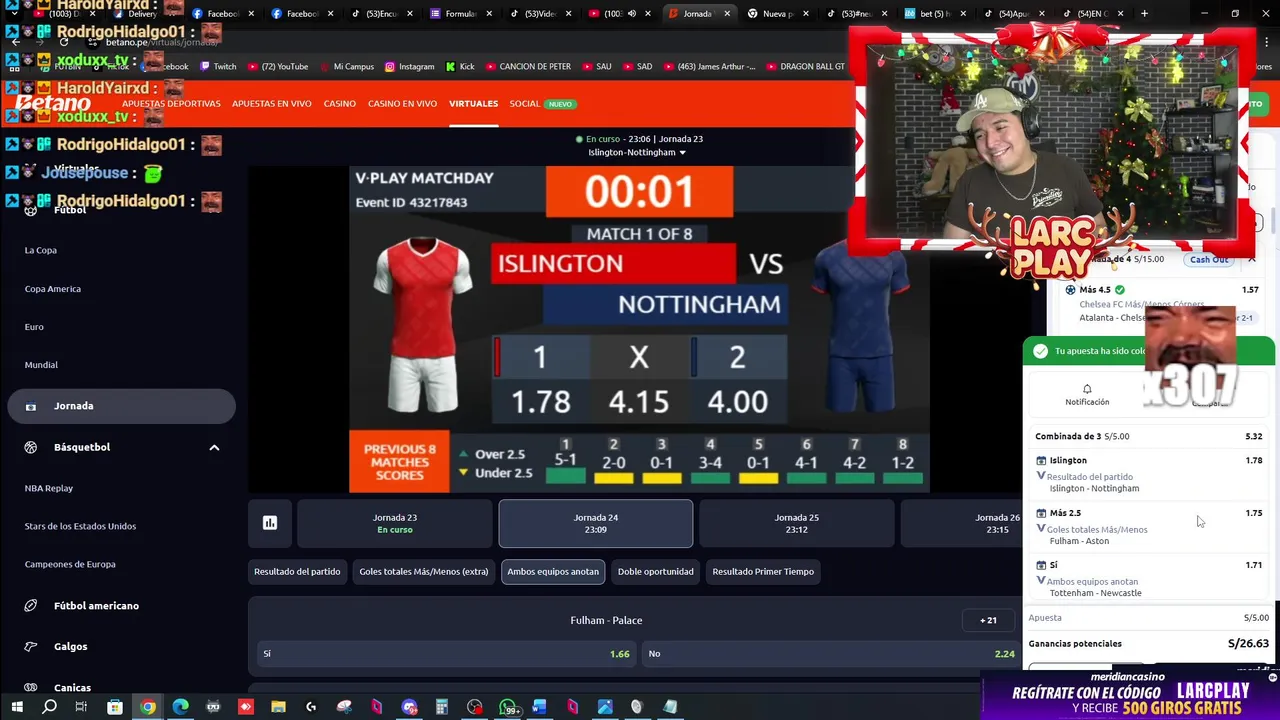Image resolution: width=1280 pixels, height=720 pixels.
Task: Click the Jornada icon in the sidebar
Action: tap(31, 406)
